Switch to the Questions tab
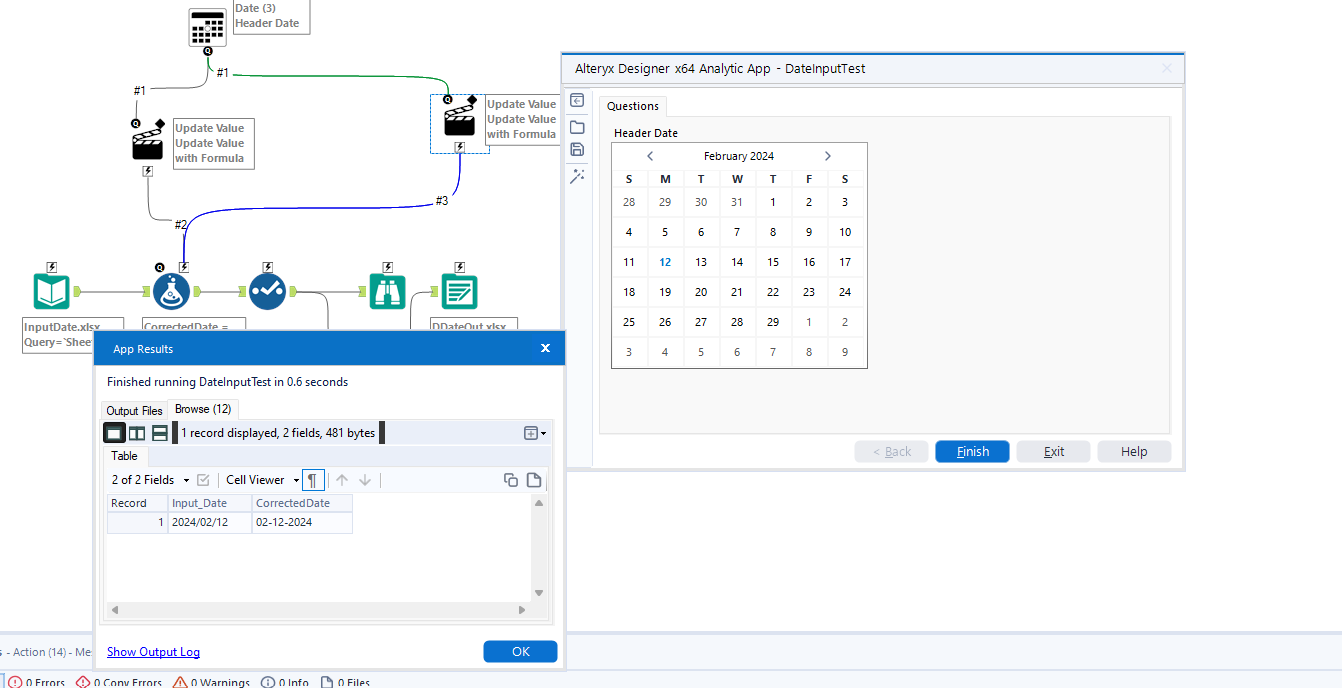Image resolution: width=1342 pixels, height=688 pixels. point(632,106)
